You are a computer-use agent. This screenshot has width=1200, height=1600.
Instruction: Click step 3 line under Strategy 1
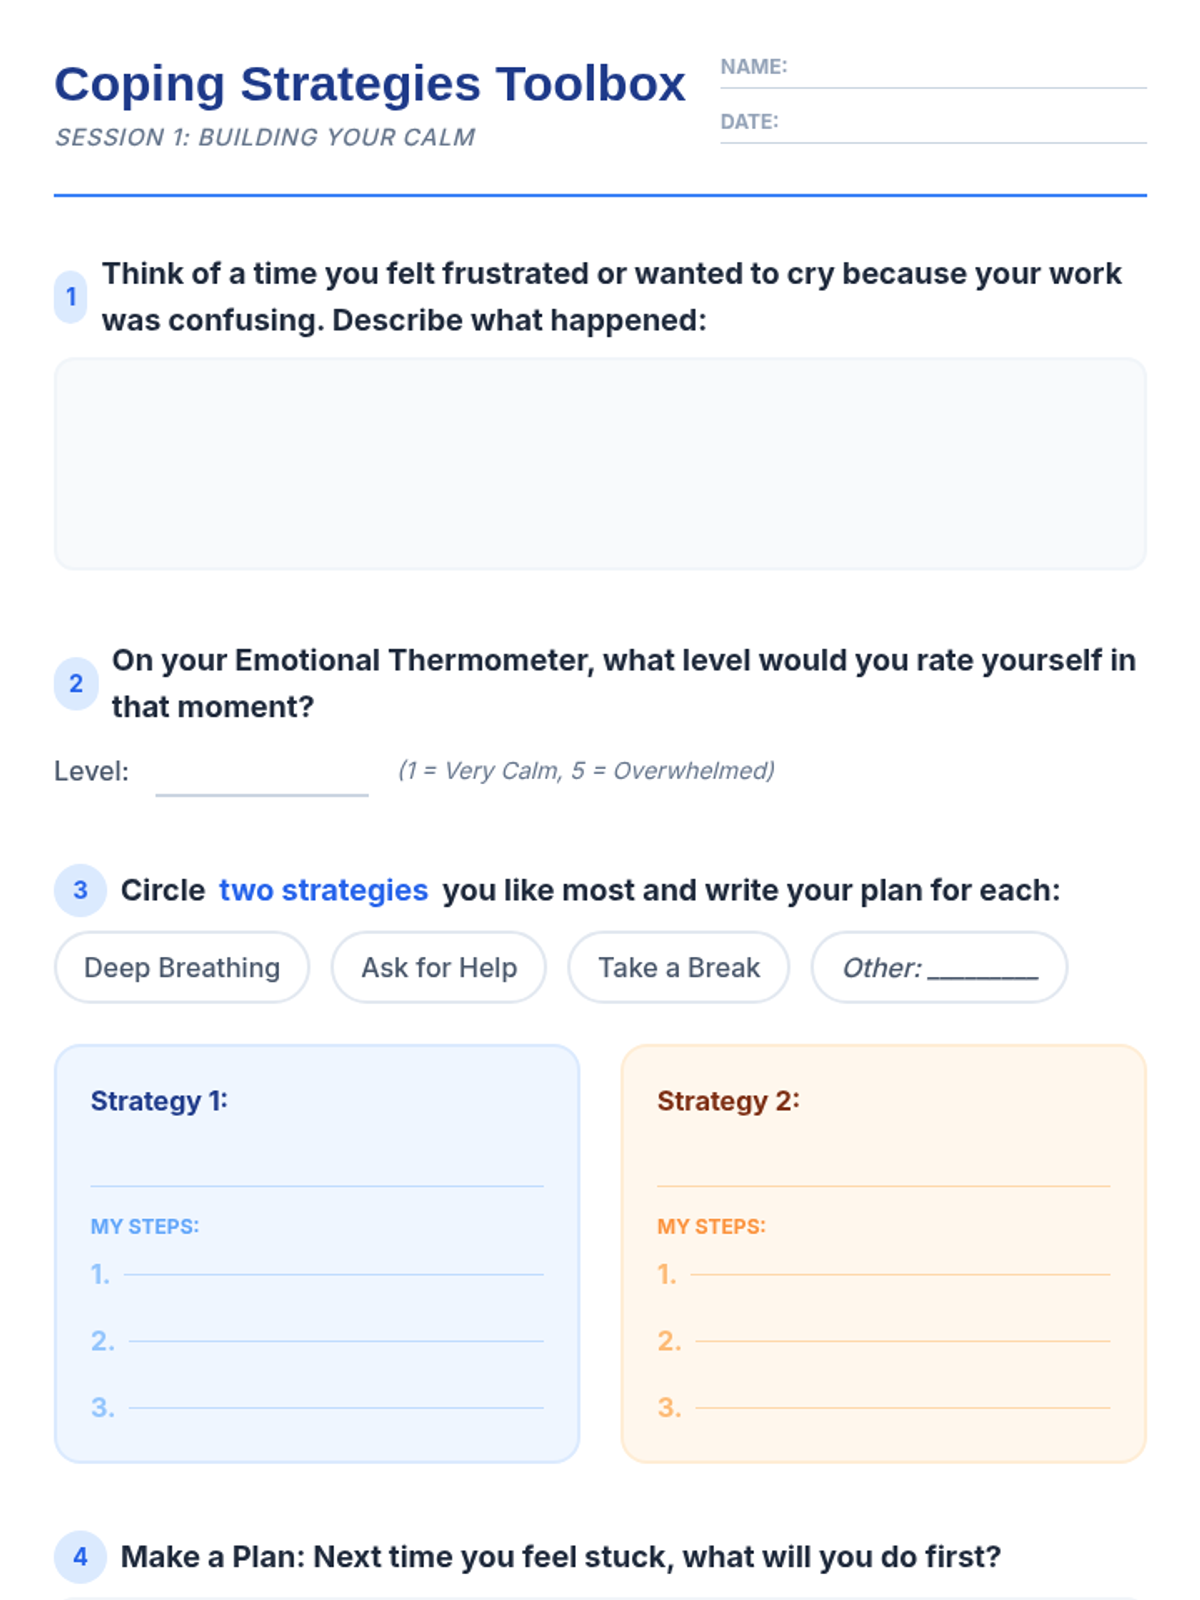tap(336, 1399)
